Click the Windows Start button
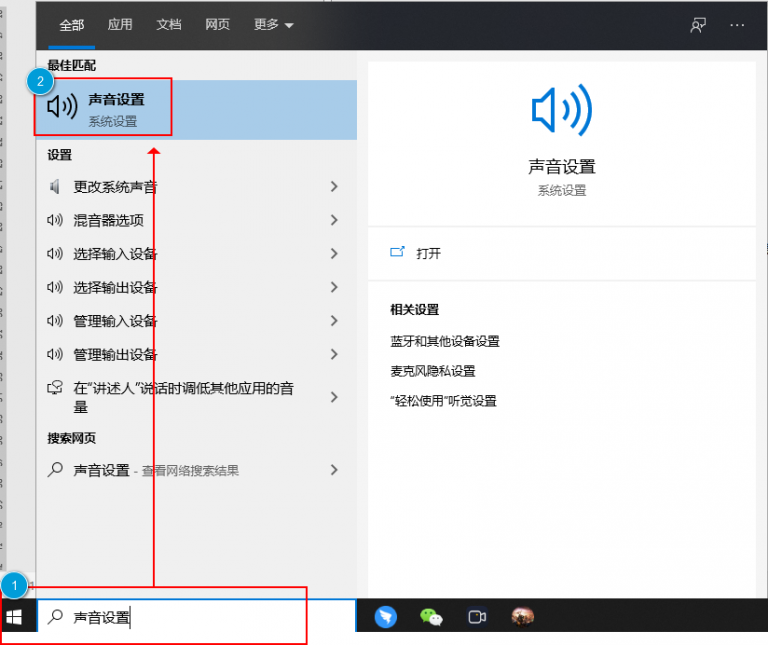768x645 pixels. tap(14, 617)
